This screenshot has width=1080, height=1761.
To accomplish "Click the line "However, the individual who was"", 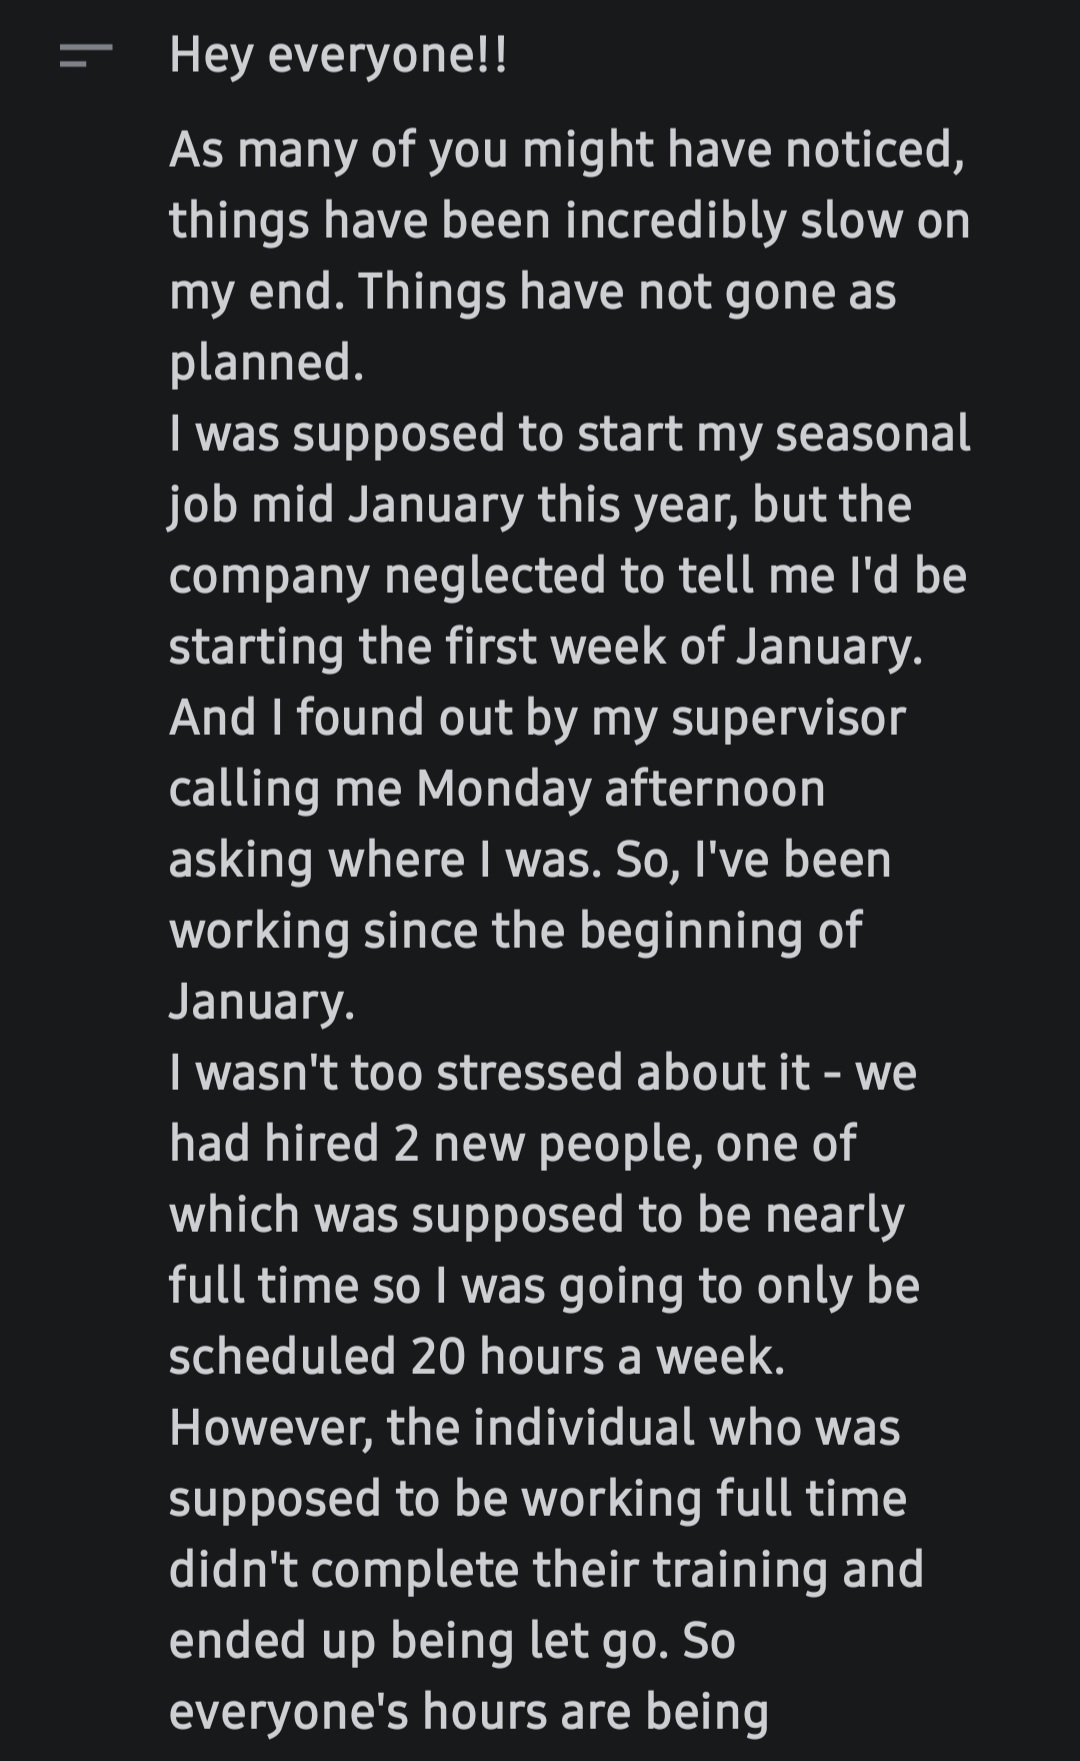I will pos(534,1428).
